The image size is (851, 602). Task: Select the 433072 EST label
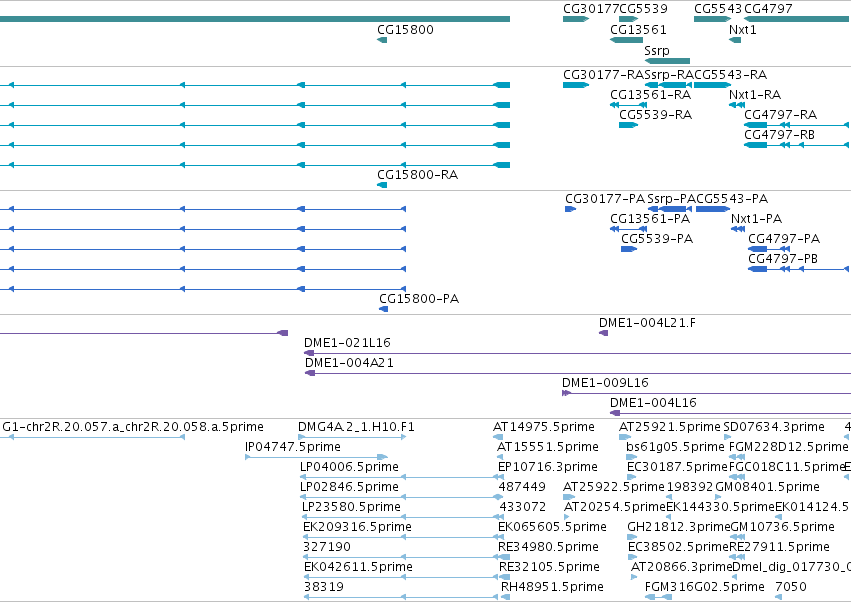click(523, 508)
